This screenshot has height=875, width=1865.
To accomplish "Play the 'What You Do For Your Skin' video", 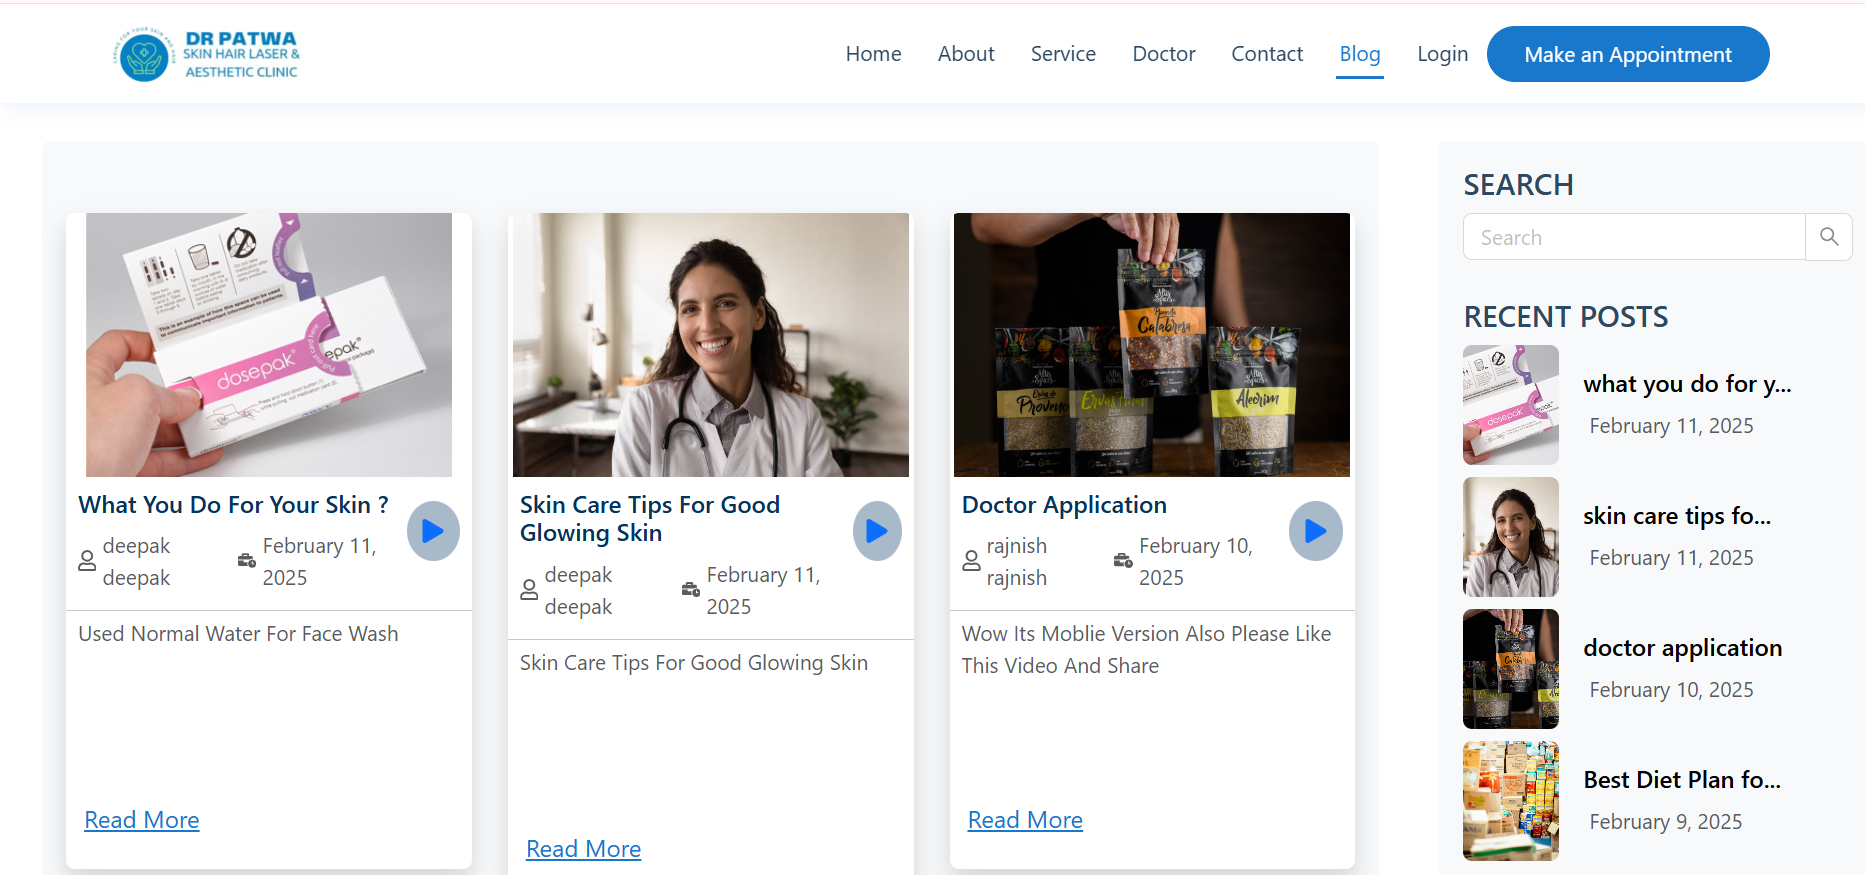I will [433, 531].
